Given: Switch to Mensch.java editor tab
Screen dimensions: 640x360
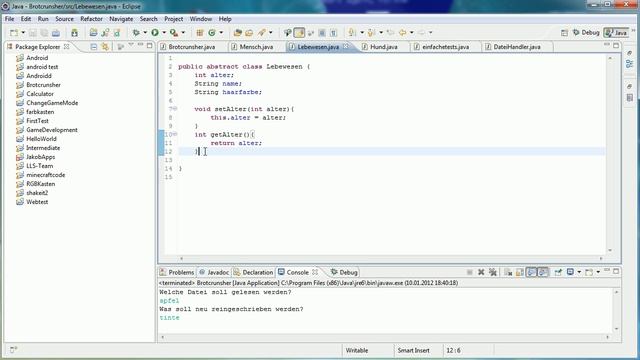Looking at the screenshot, I should (256, 47).
